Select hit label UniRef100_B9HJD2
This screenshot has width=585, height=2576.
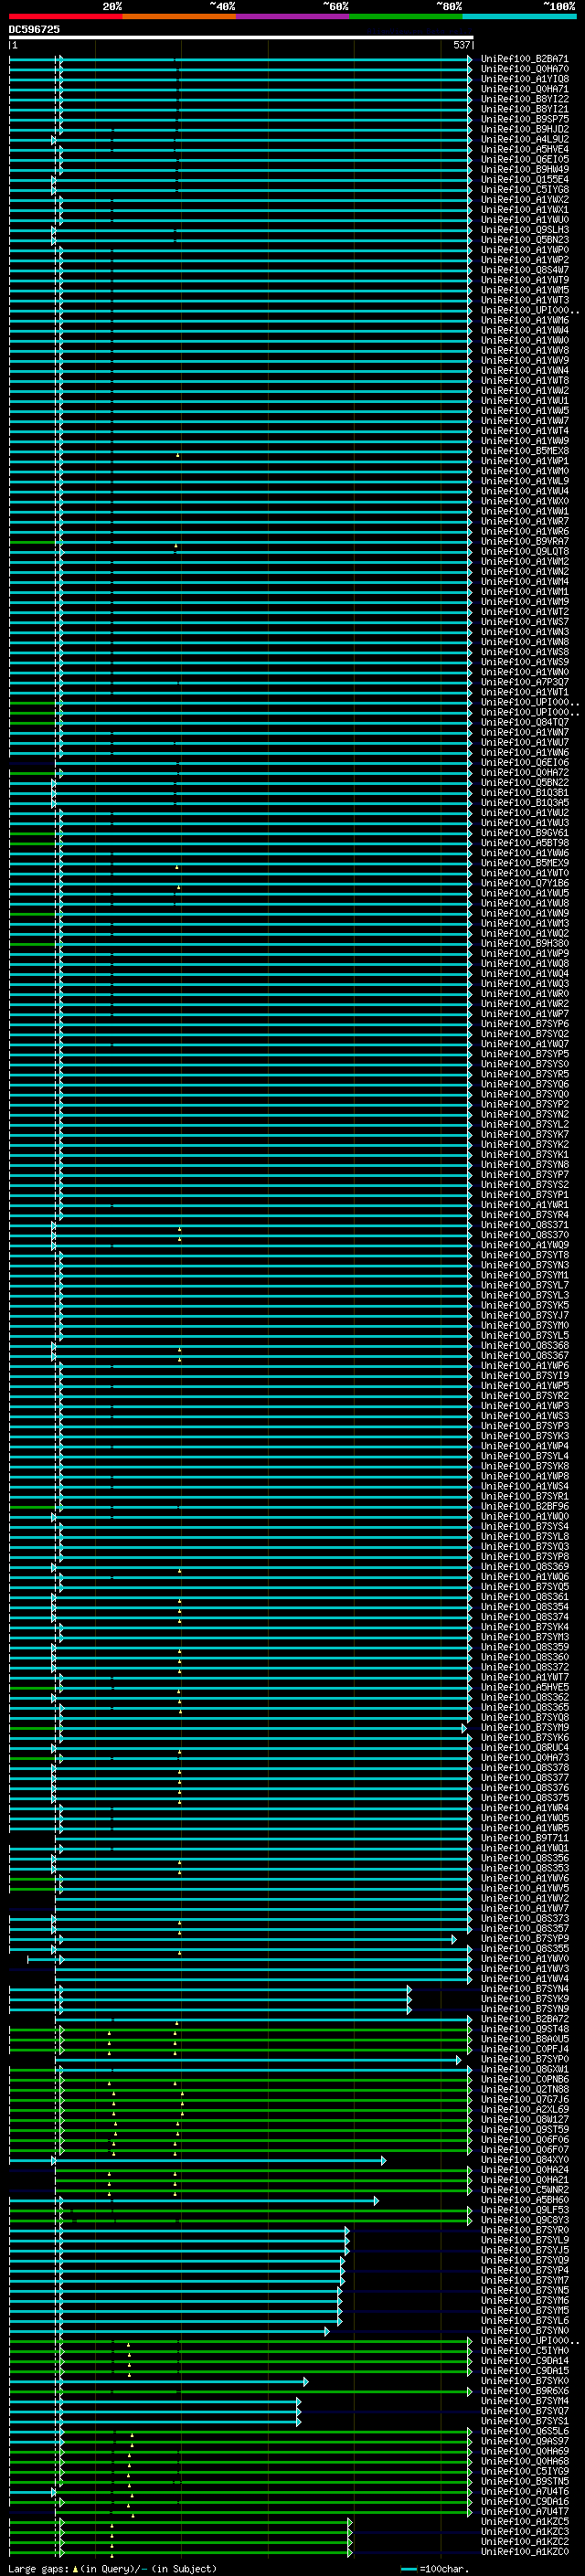coord(525,129)
